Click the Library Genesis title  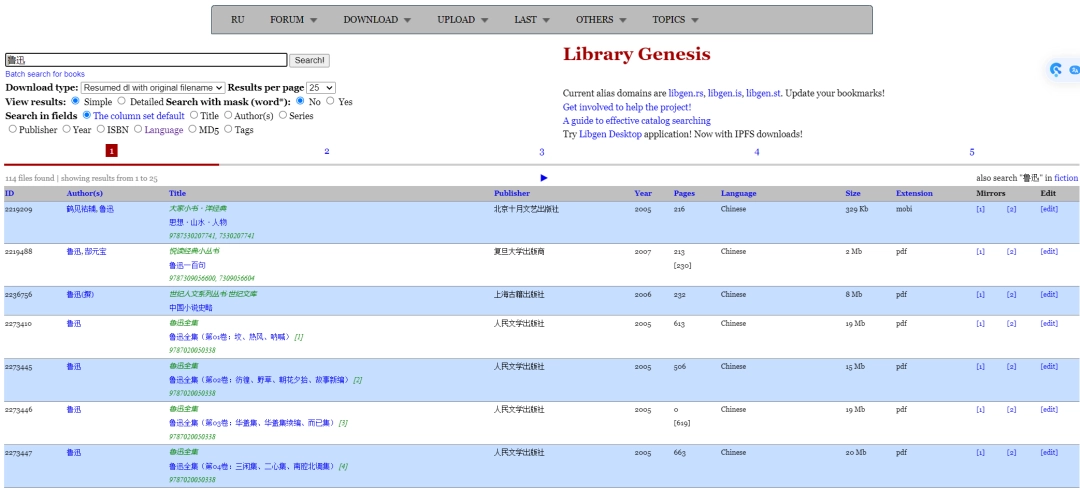[636, 54]
